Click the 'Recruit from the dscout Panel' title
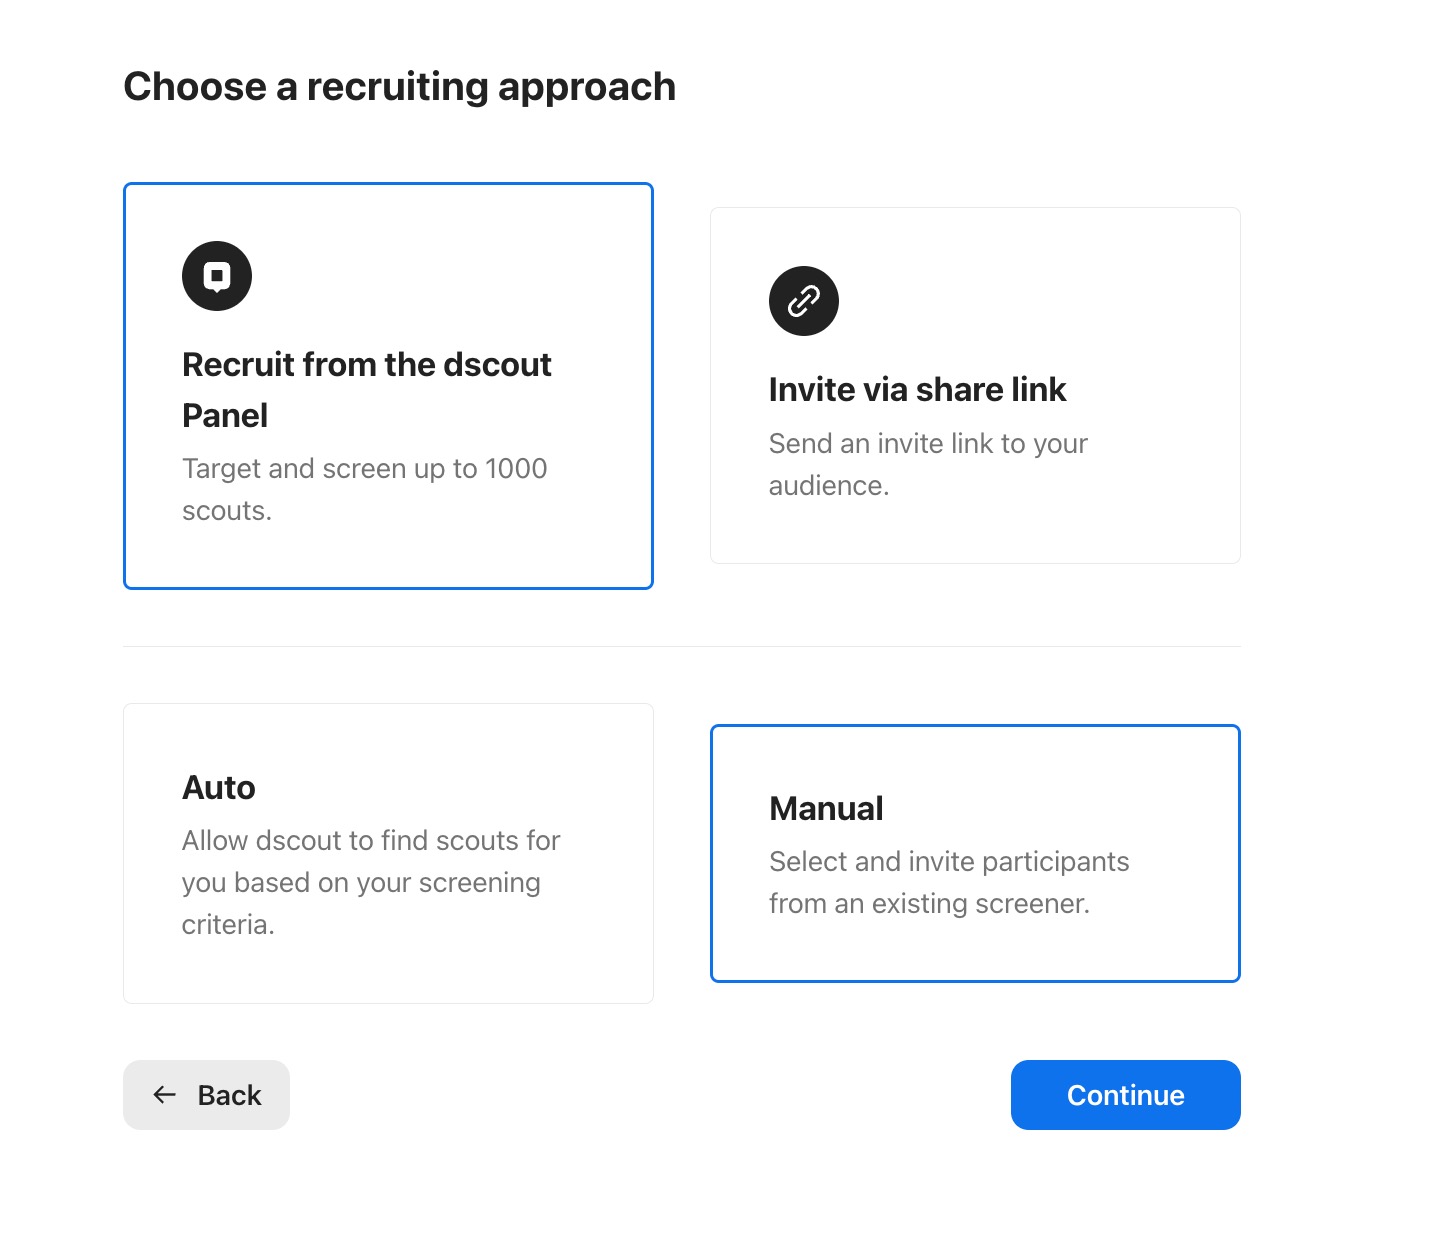The width and height of the screenshot is (1448, 1234). coord(367,390)
